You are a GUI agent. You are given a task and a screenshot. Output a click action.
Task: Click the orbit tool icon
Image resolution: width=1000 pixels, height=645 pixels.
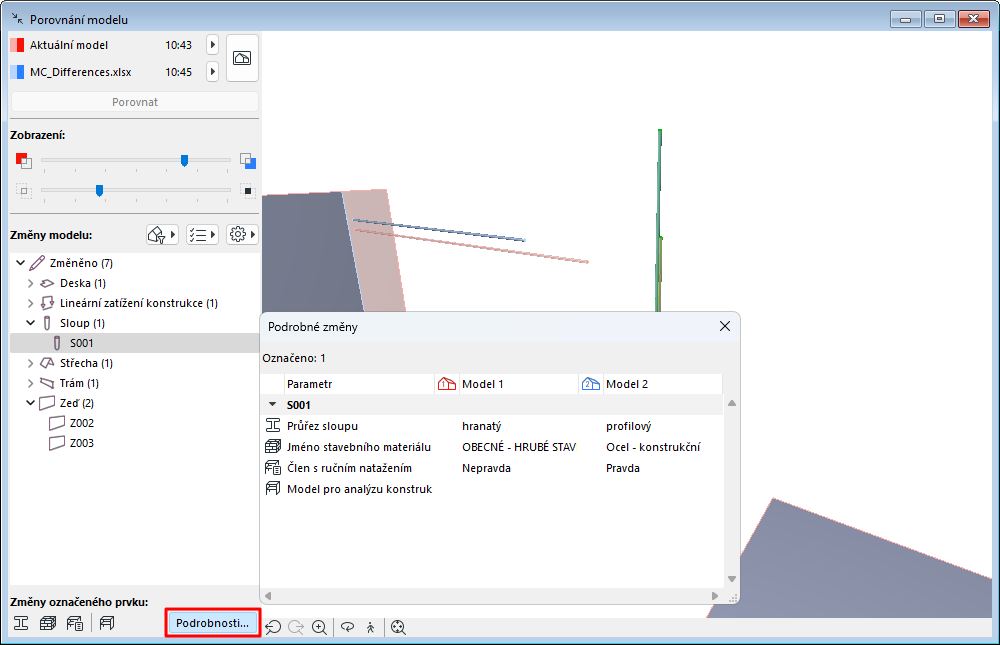click(x=347, y=627)
